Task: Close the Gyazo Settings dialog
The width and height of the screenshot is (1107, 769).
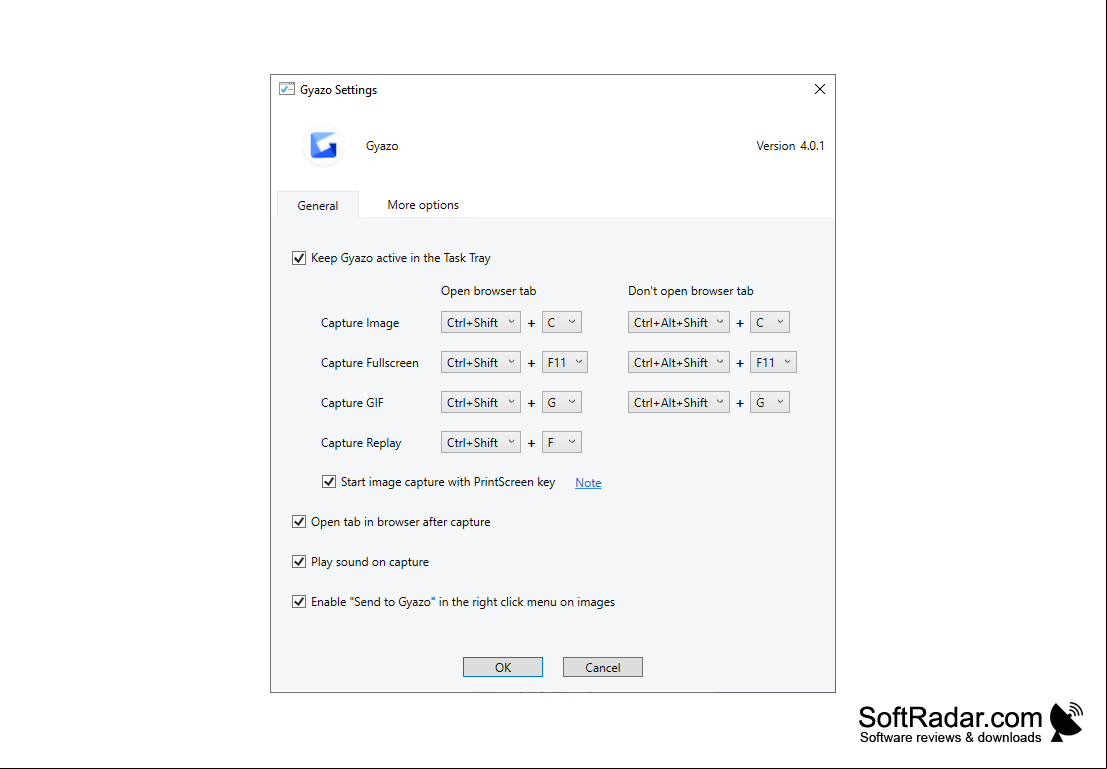Action: tap(820, 89)
